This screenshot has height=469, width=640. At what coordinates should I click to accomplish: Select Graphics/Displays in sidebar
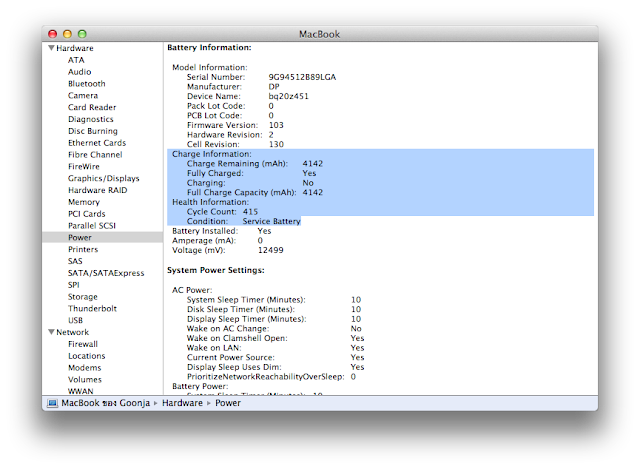[104, 178]
